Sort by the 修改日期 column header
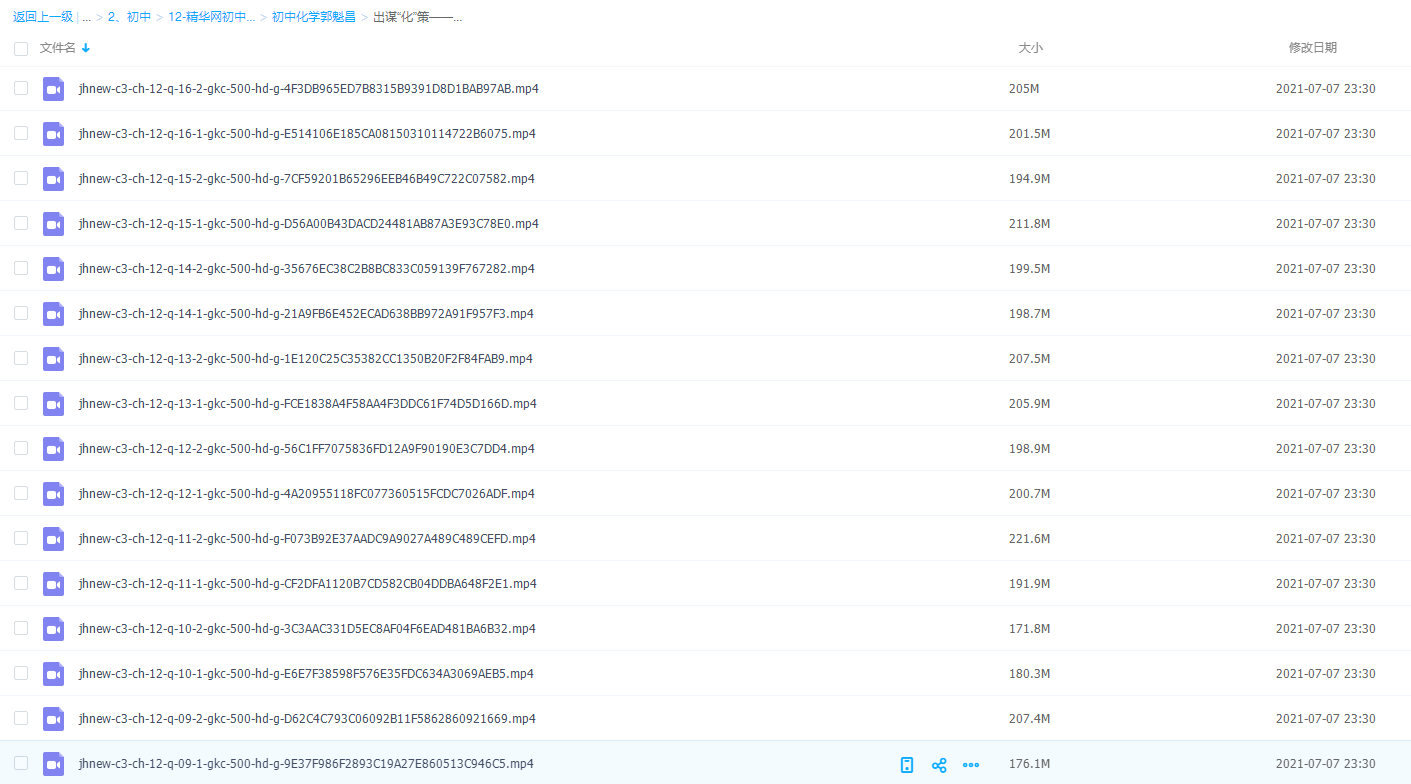Viewport: 1411px width, 784px height. point(1312,48)
